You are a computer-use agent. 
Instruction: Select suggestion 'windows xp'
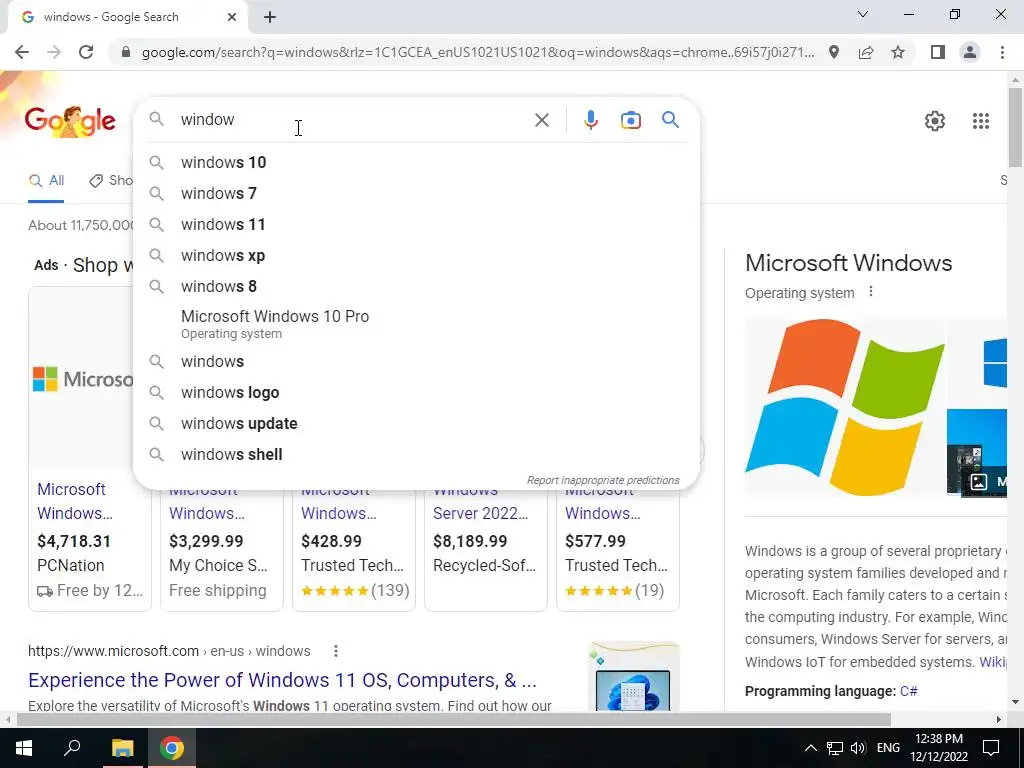(416, 255)
